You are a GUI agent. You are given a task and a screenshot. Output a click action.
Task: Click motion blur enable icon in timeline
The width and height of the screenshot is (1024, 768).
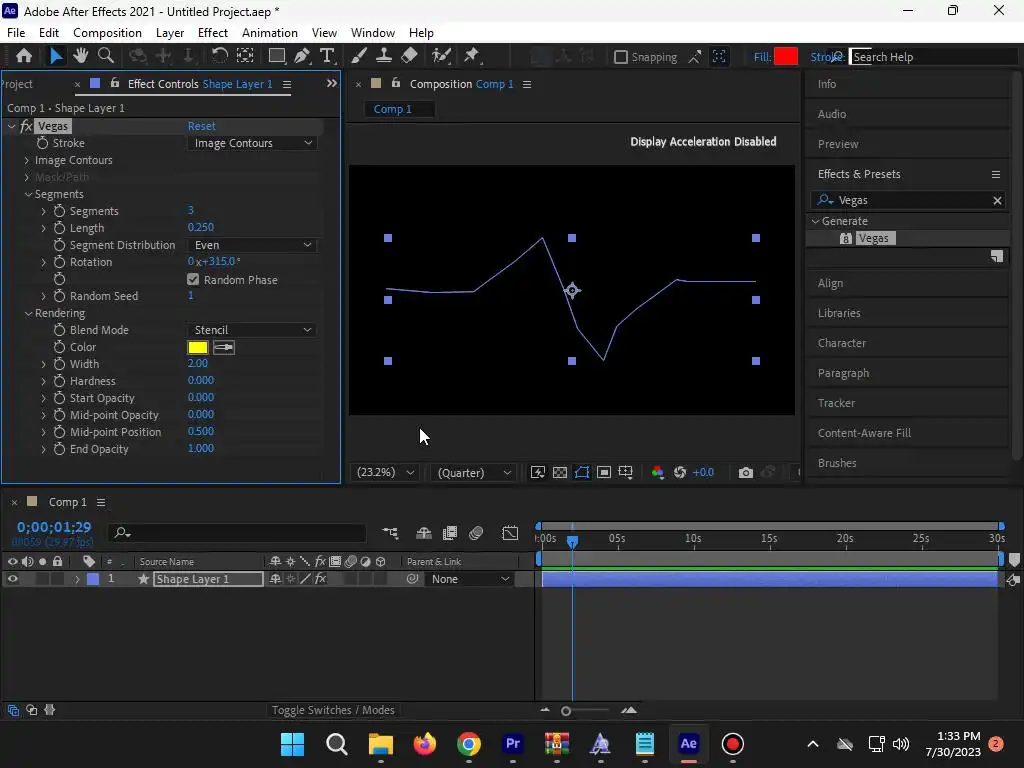476,533
